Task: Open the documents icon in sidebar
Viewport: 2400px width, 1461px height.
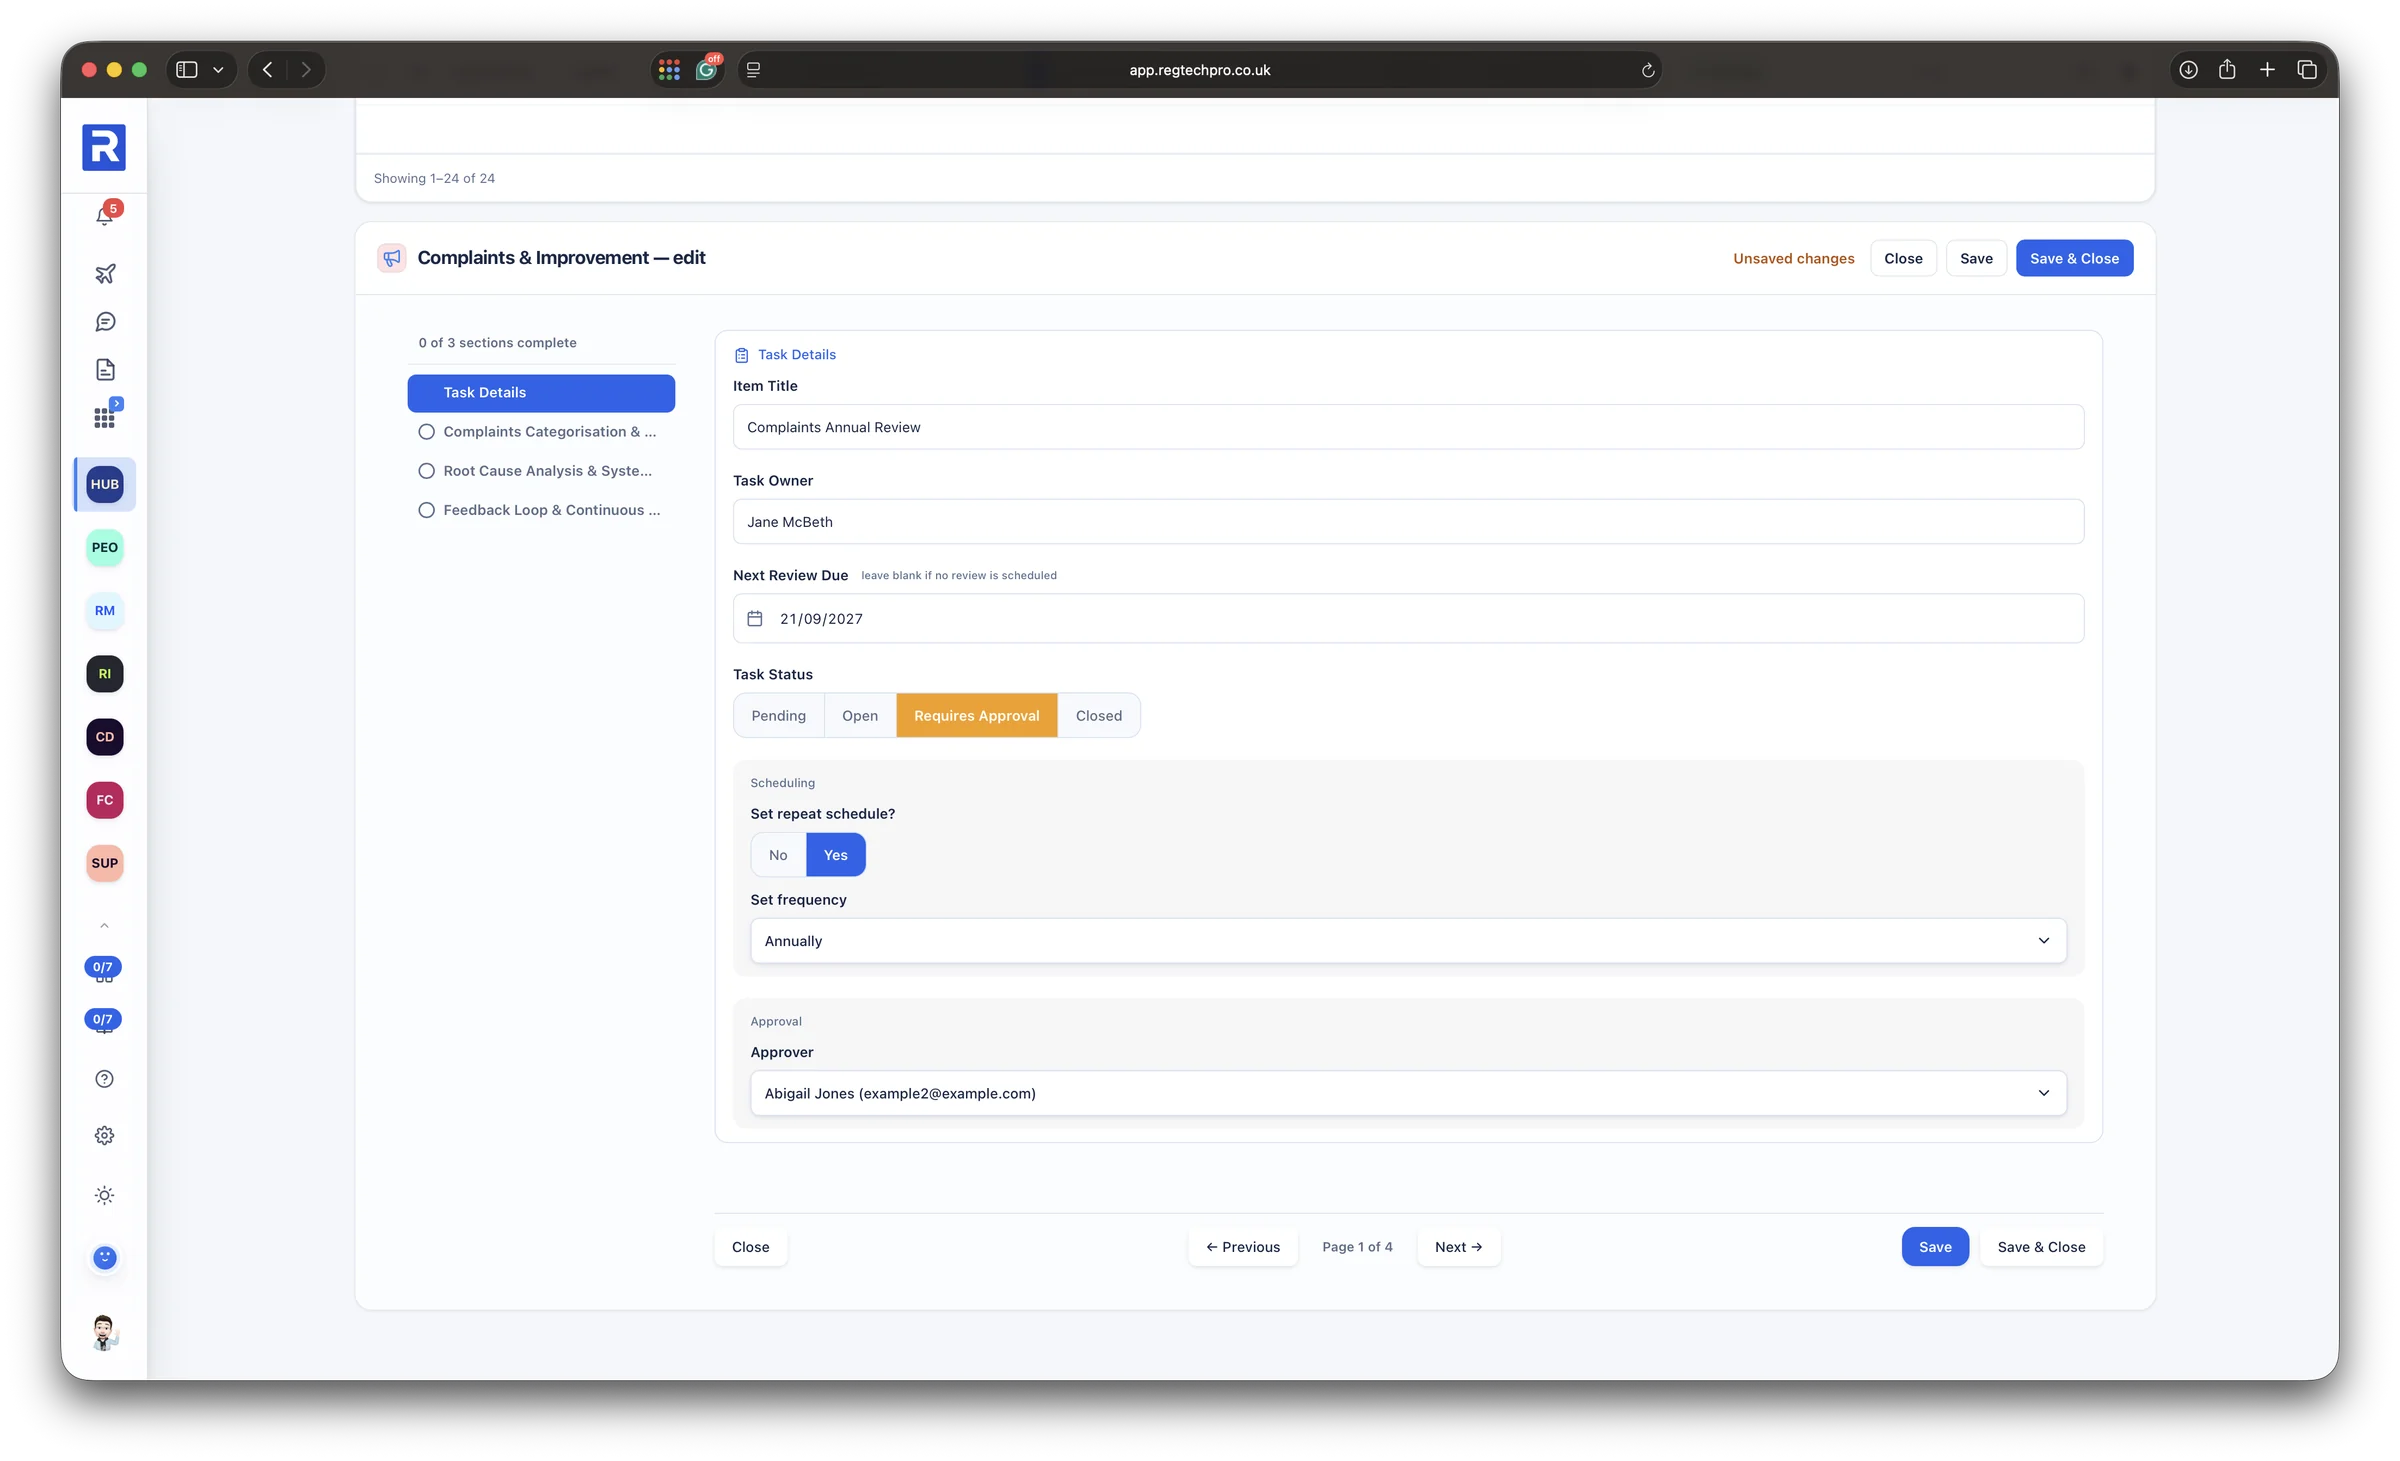Action: [105, 370]
